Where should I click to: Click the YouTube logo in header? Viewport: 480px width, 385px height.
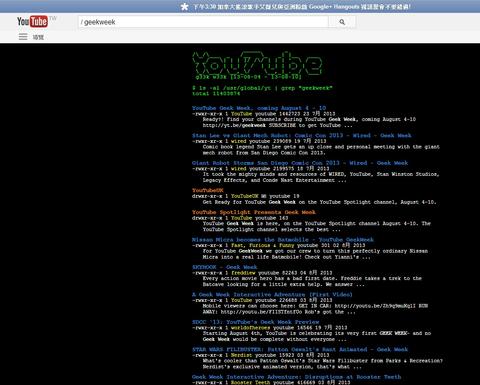33,22
